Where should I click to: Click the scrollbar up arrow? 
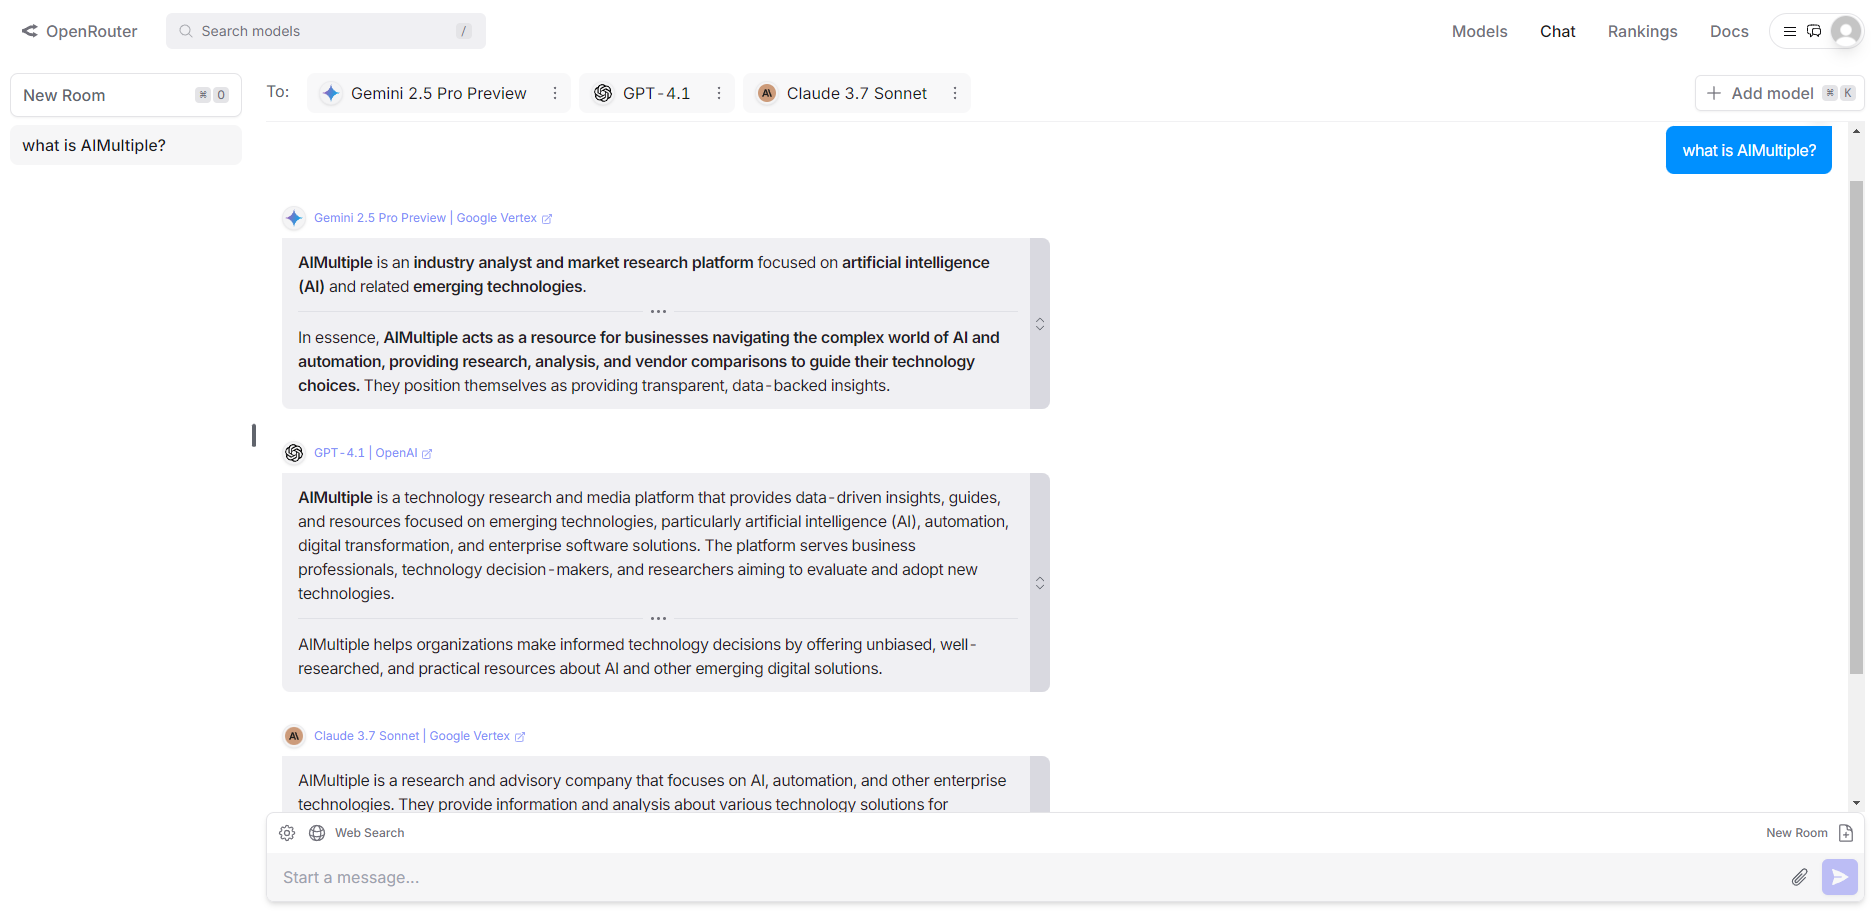pos(1856,132)
